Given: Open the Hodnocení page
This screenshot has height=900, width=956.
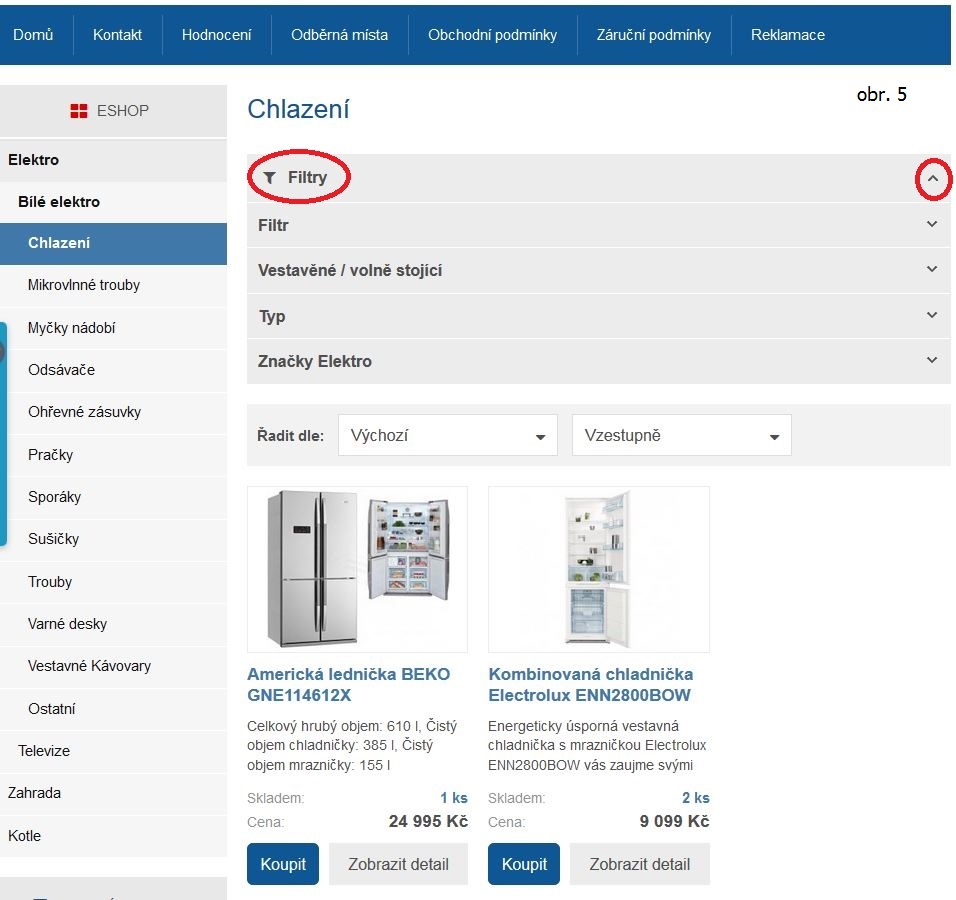Looking at the screenshot, I should (x=216, y=35).
